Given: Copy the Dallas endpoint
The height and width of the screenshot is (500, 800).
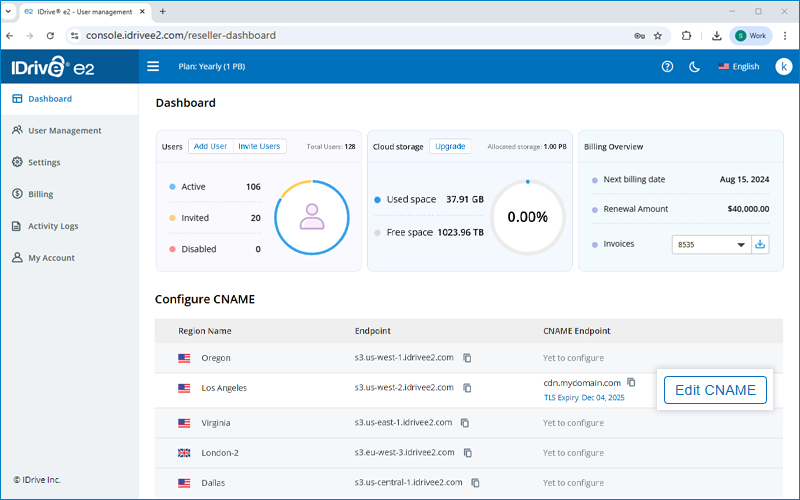Looking at the screenshot, I should (x=476, y=483).
